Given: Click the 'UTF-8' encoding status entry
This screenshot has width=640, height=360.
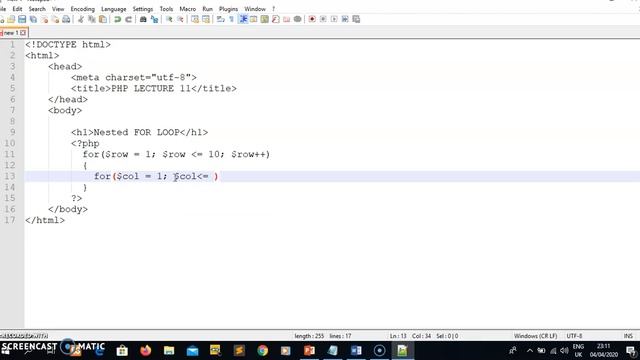Looking at the screenshot, I should pos(574,336).
